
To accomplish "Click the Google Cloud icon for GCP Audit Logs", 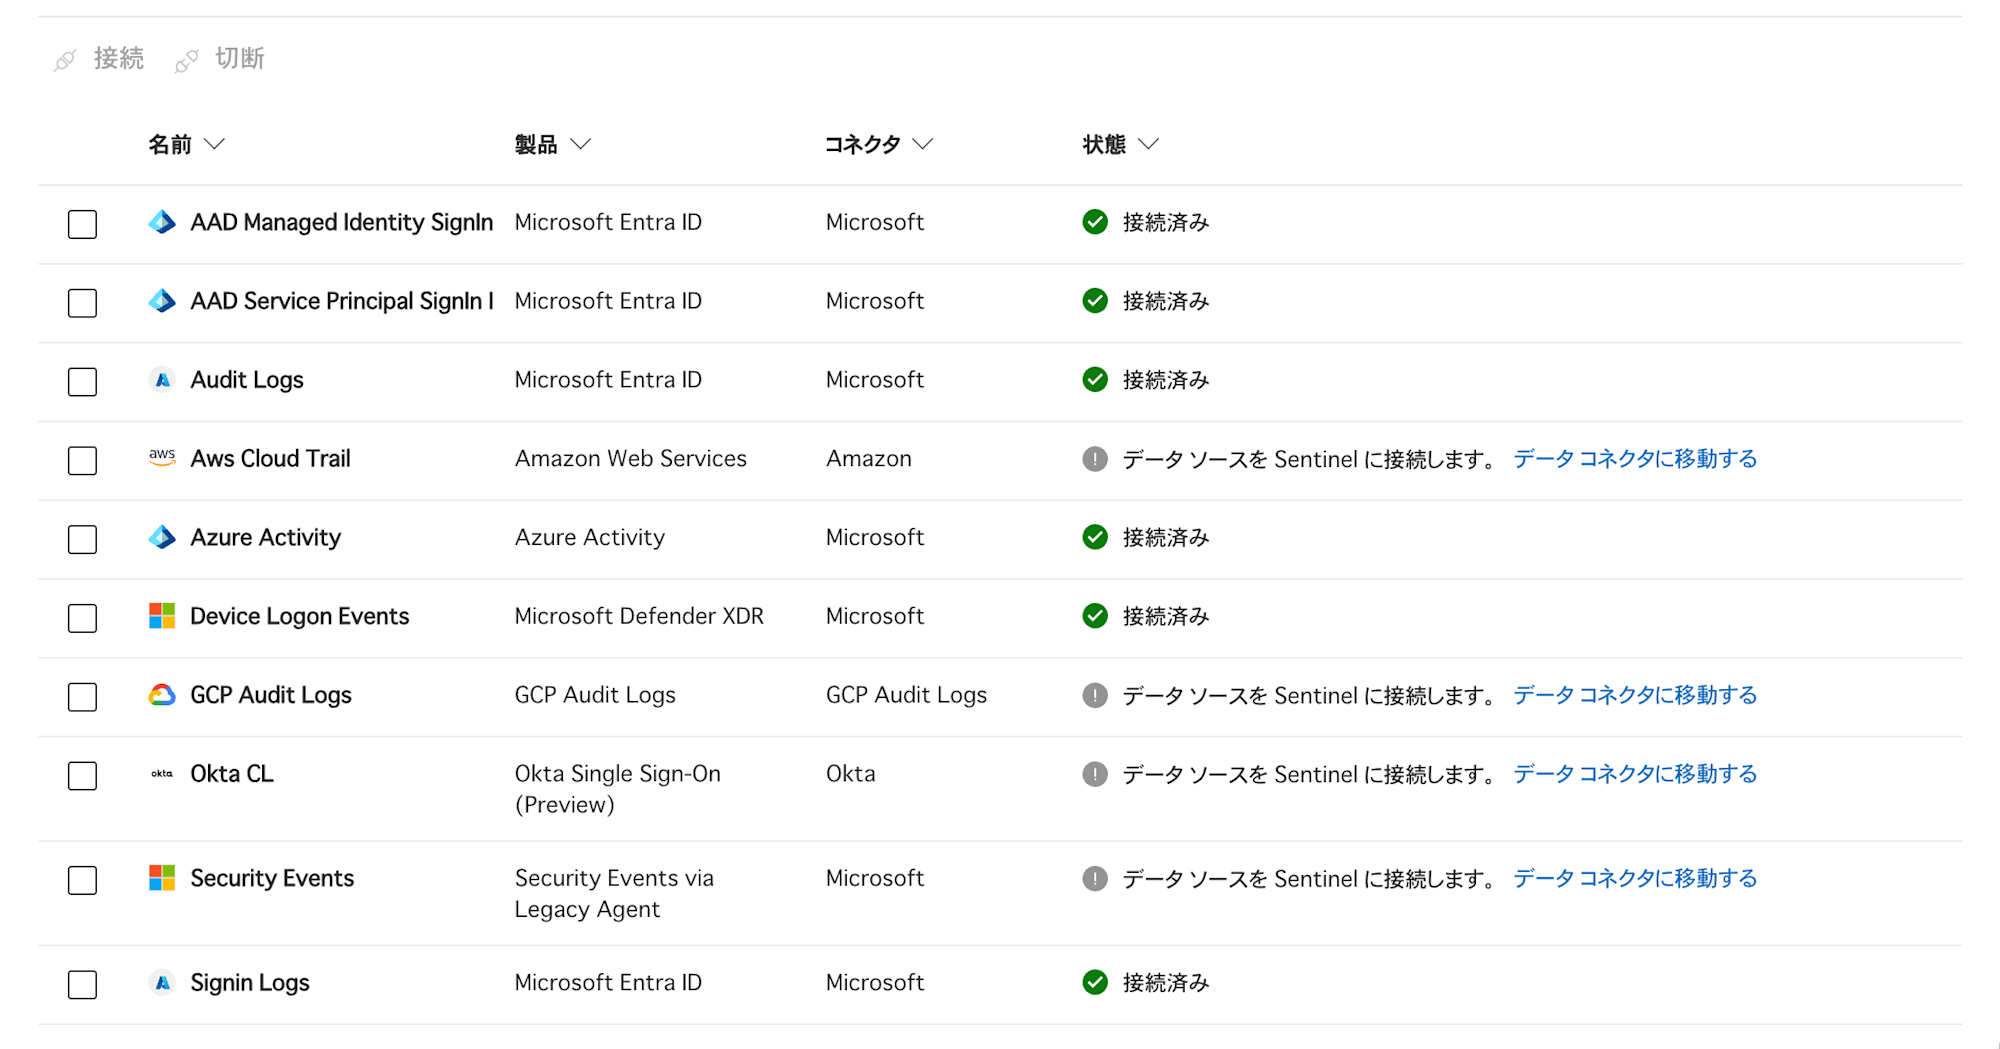I will pos(161,695).
